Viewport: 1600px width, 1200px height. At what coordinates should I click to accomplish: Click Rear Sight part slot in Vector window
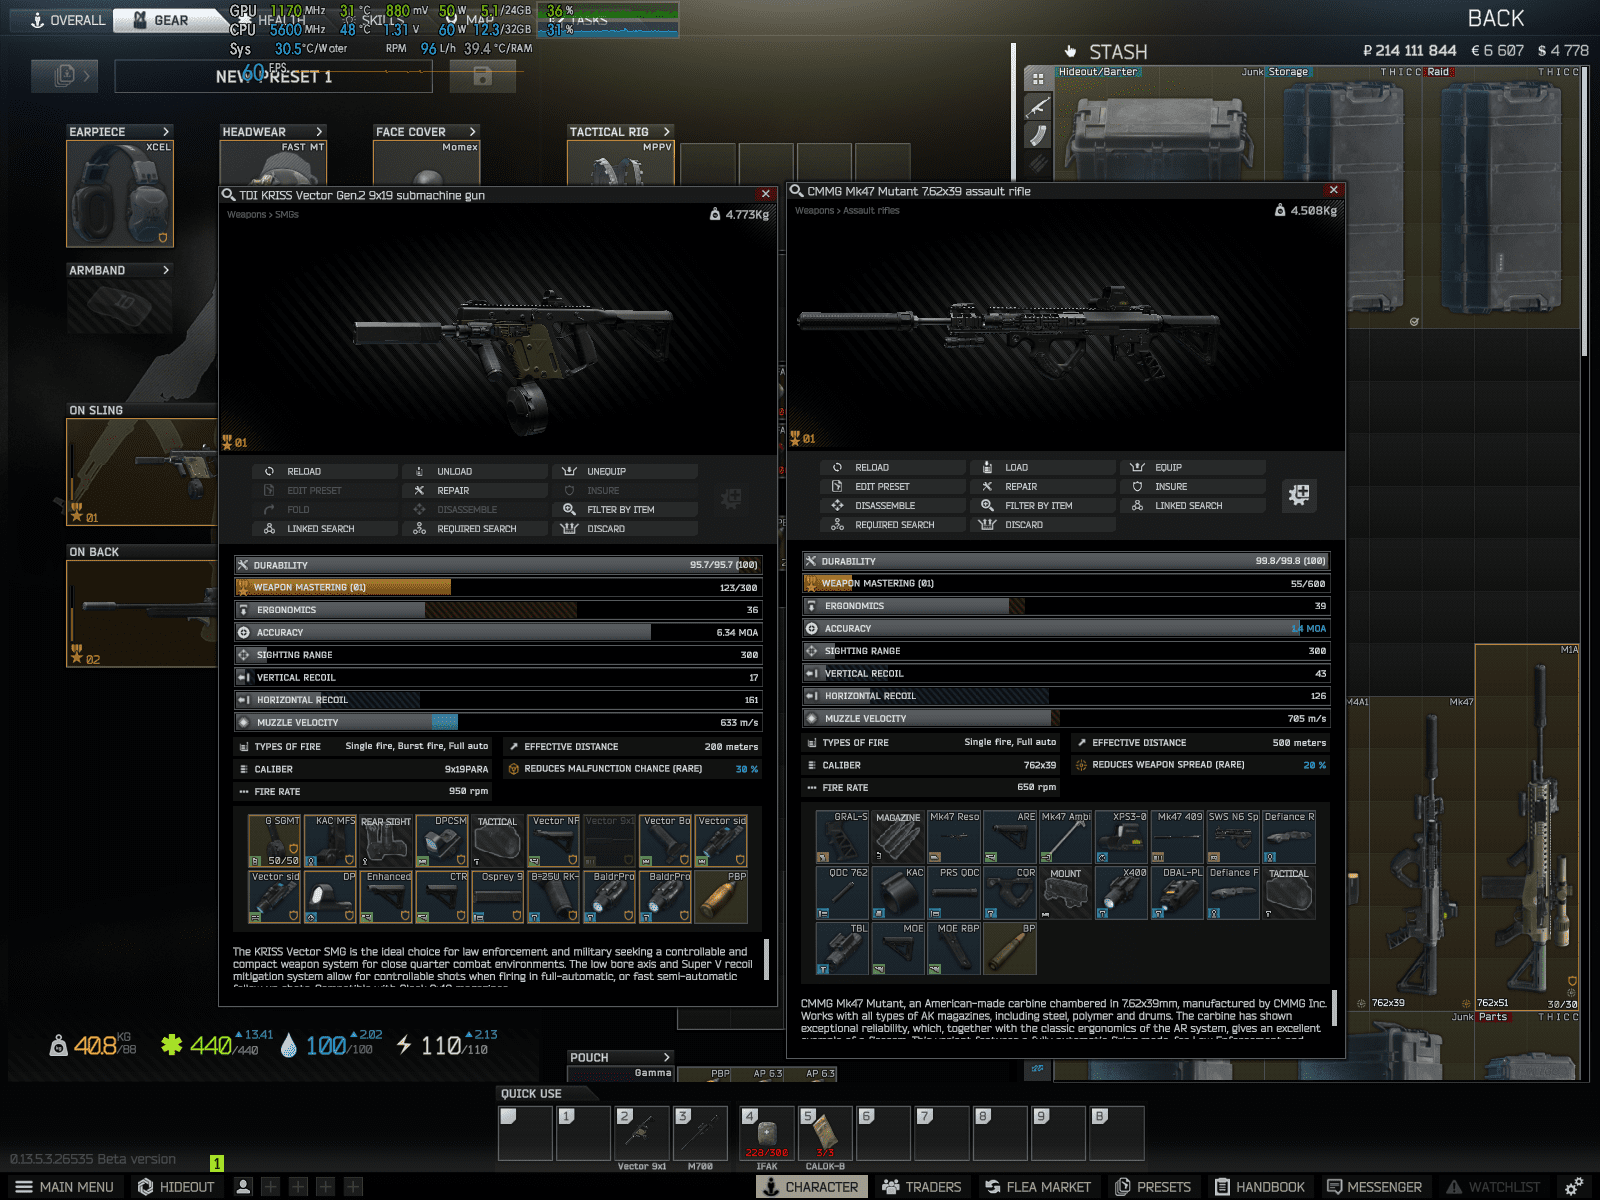point(385,841)
